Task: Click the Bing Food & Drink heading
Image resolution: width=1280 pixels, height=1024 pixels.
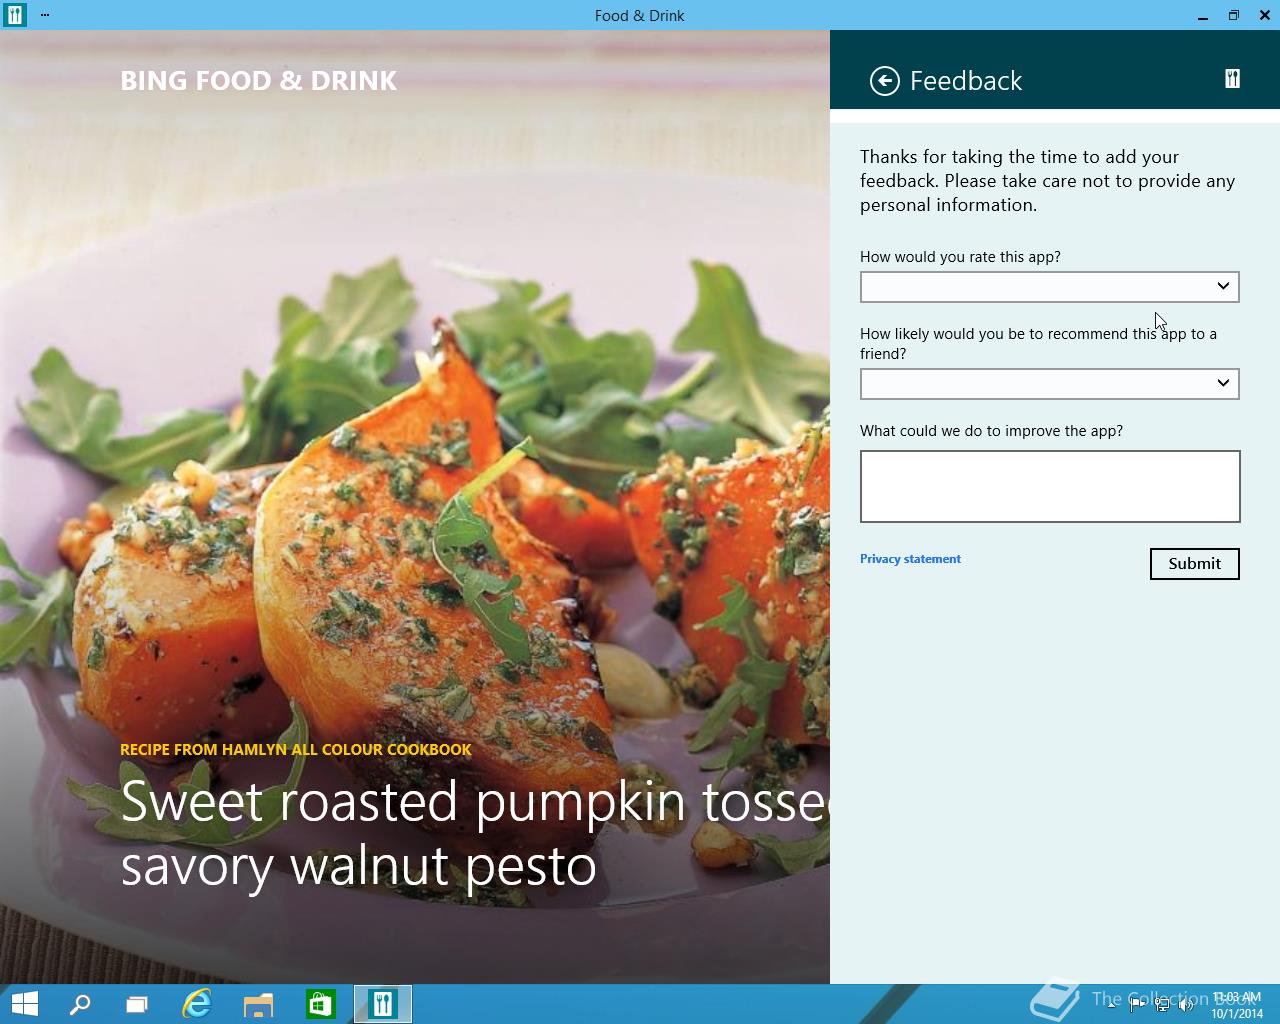Action: pos(258,81)
